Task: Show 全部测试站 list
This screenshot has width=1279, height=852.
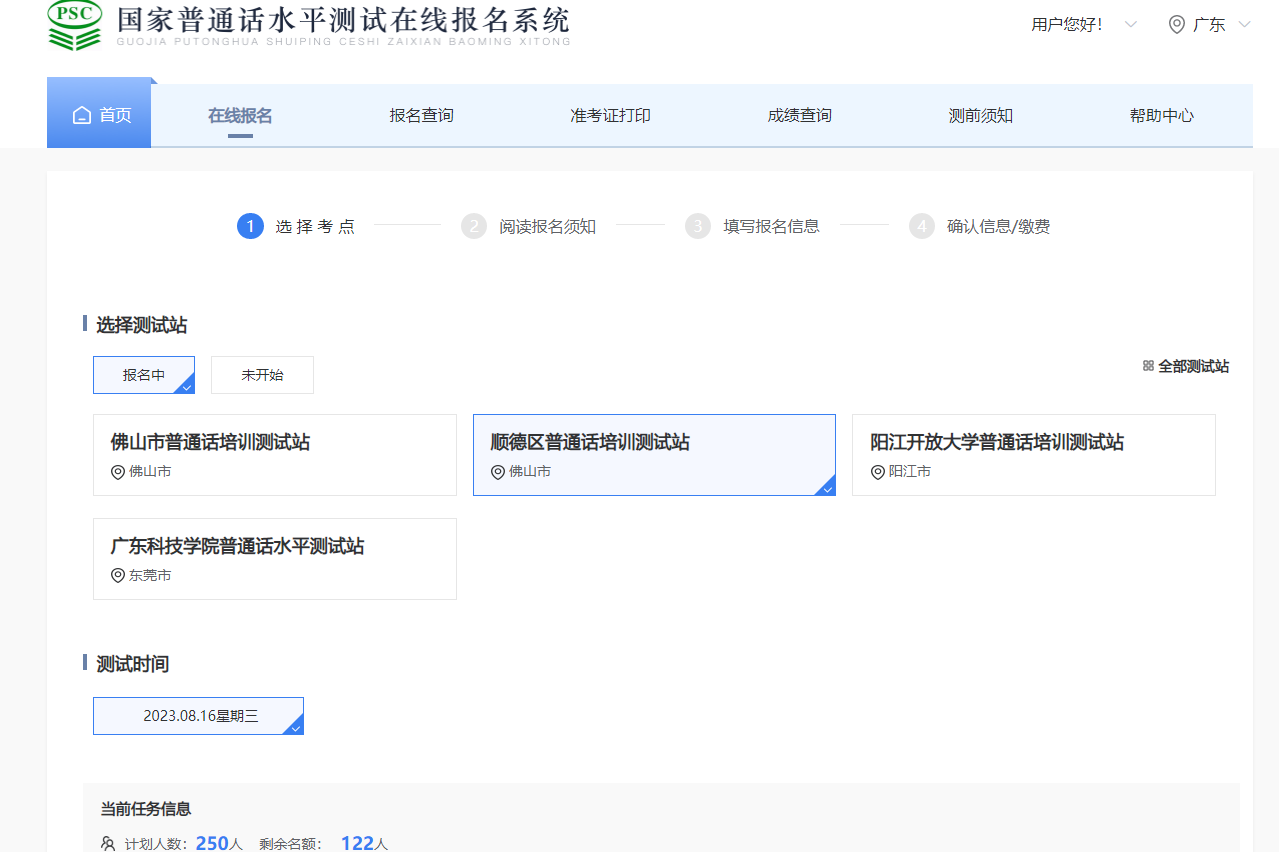Action: tap(1193, 367)
